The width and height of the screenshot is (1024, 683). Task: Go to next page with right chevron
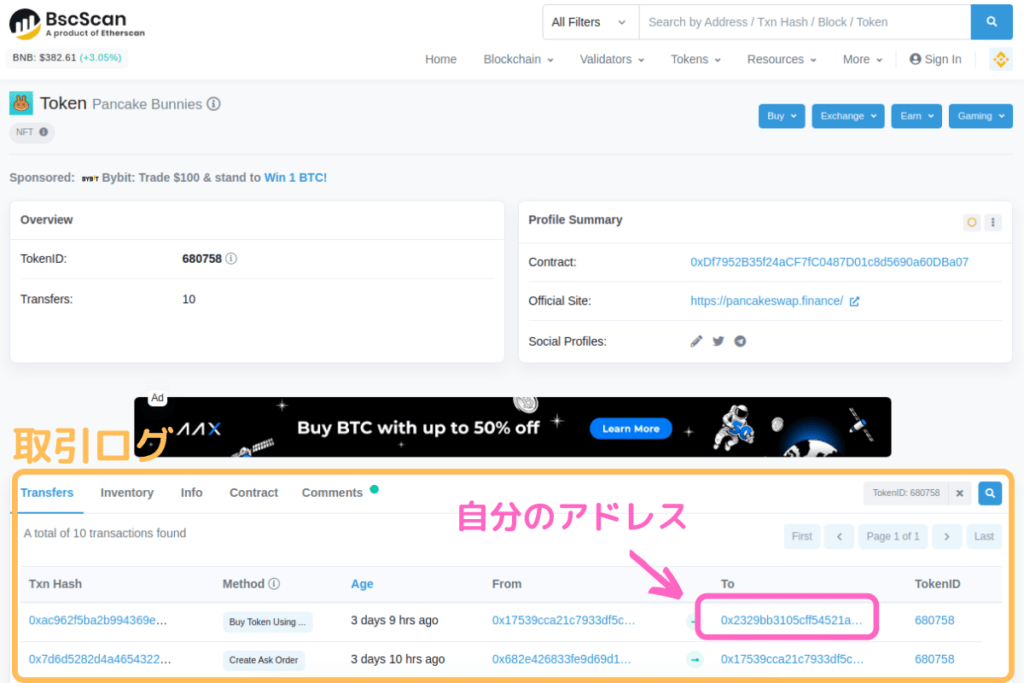947,537
